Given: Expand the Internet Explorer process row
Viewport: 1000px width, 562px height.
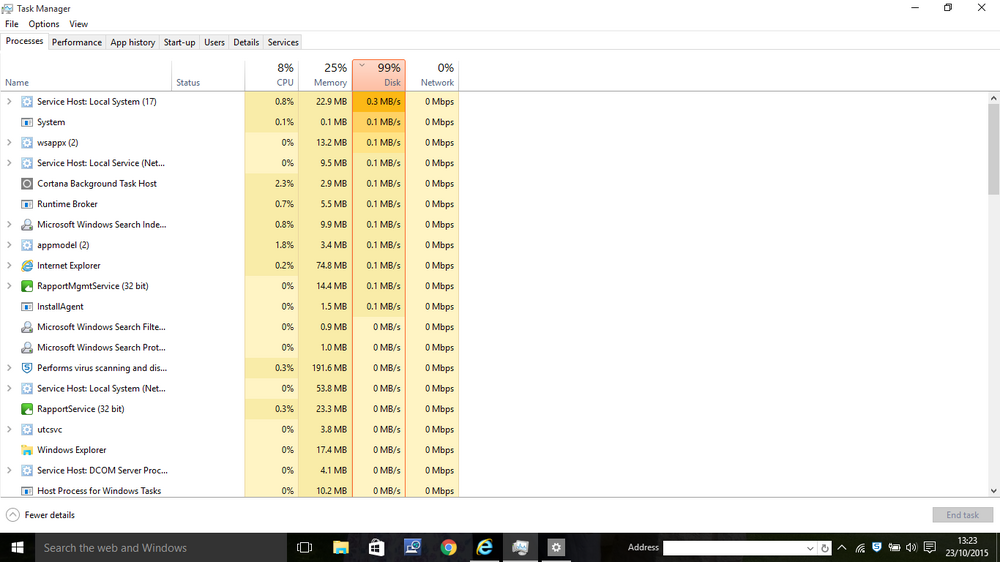Looking at the screenshot, I should coord(9,265).
